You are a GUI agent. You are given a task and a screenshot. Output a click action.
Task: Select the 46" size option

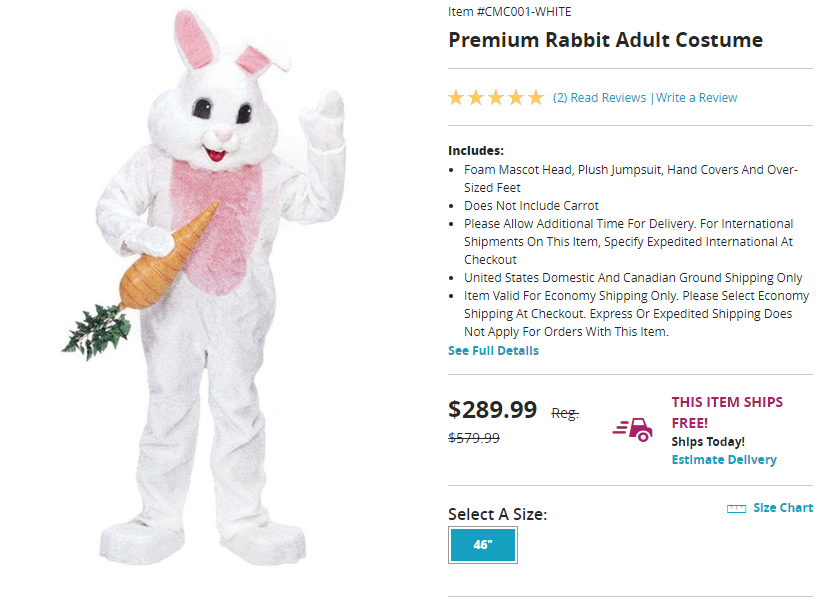(483, 545)
